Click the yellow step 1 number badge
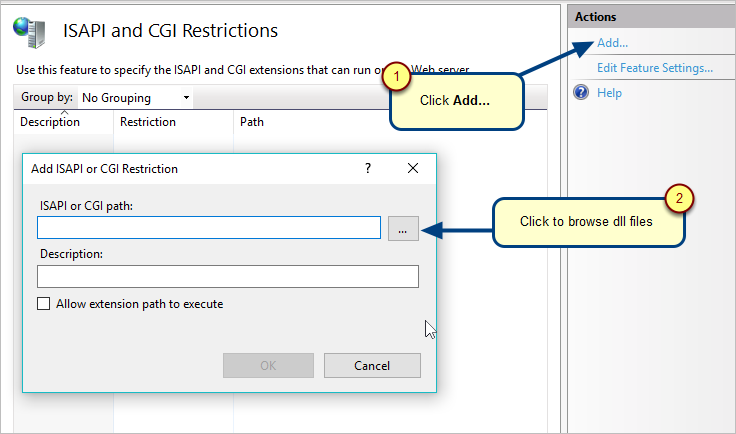The width and height of the screenshot is (736, 434). coord(397,76)
